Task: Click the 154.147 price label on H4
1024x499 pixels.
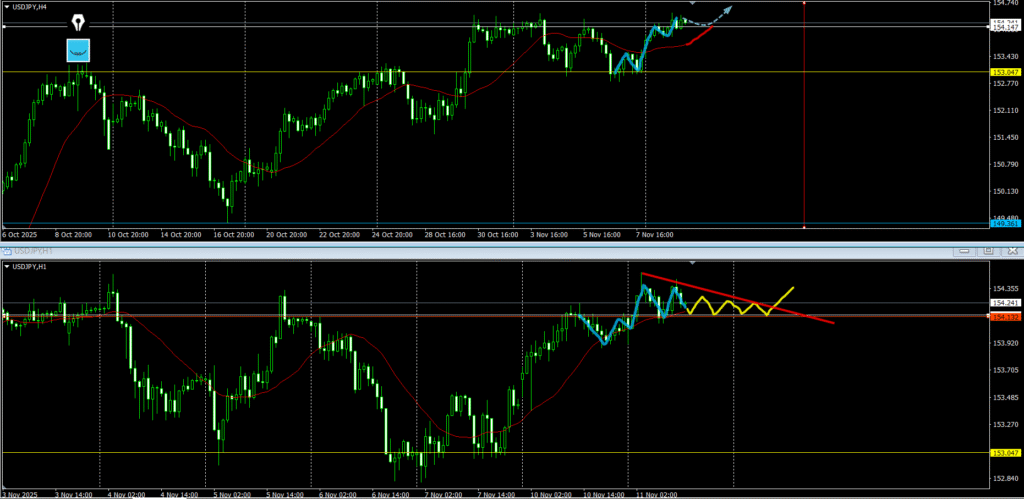Action: (x=1004, y=27)
